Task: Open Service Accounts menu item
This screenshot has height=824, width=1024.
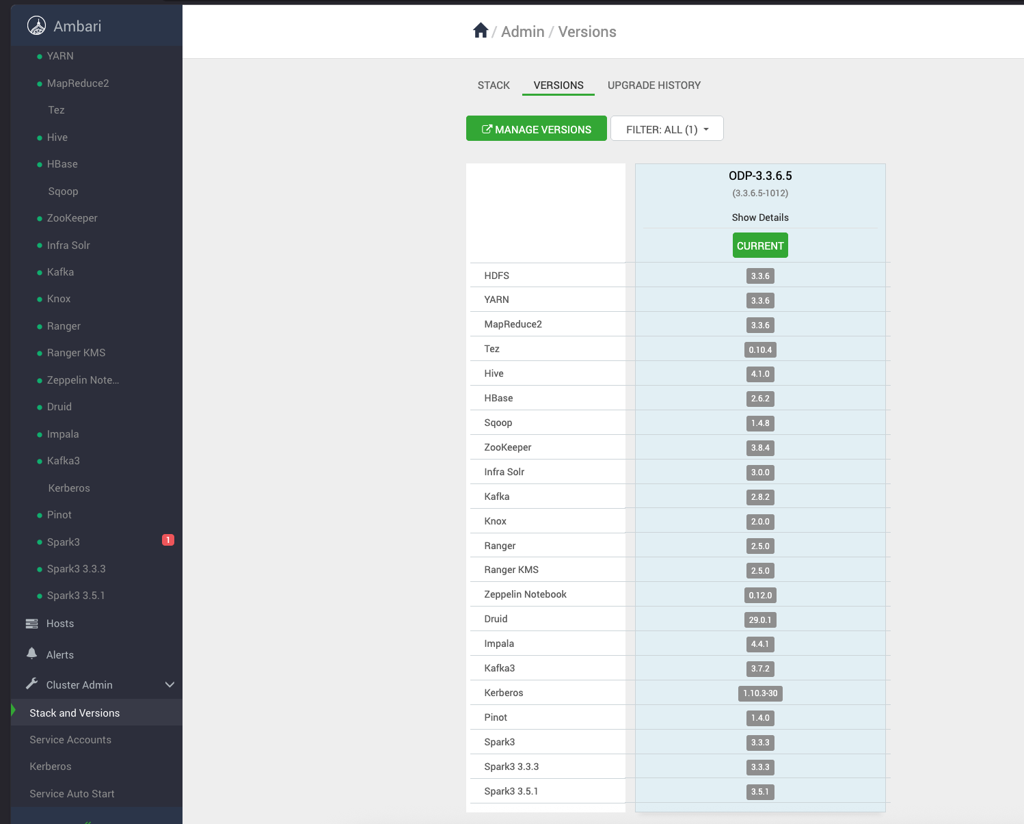Action: pyautogui.click(x=70, y=740)
